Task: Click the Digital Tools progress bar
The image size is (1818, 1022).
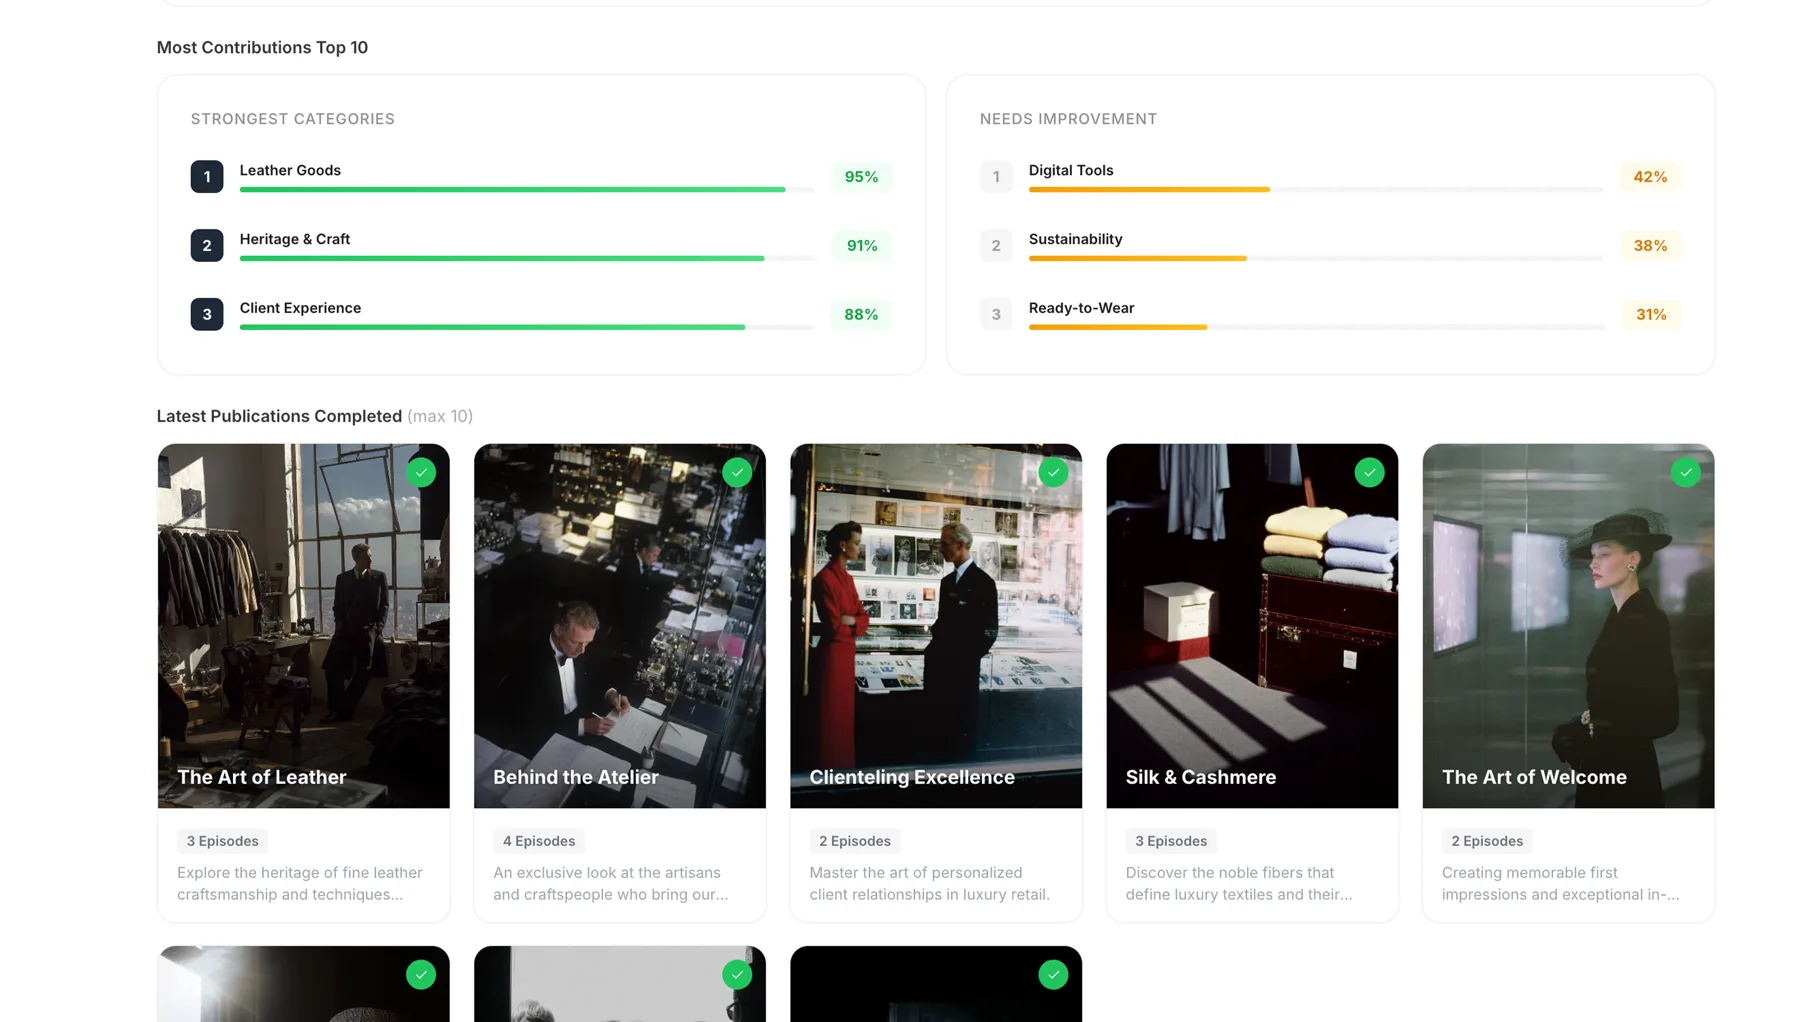Action: [1315, 189]
